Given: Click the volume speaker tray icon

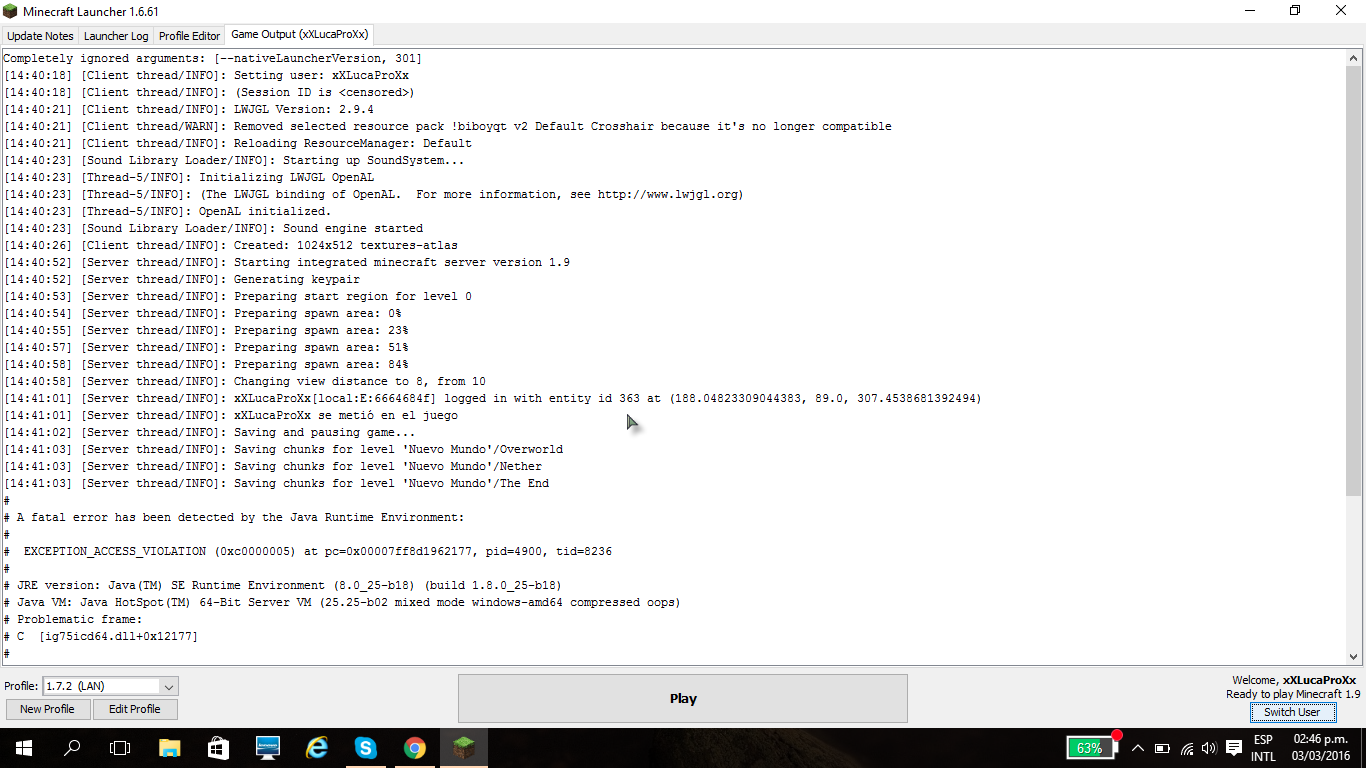Looking at the screenshot, I should (x=1208, y=748).
